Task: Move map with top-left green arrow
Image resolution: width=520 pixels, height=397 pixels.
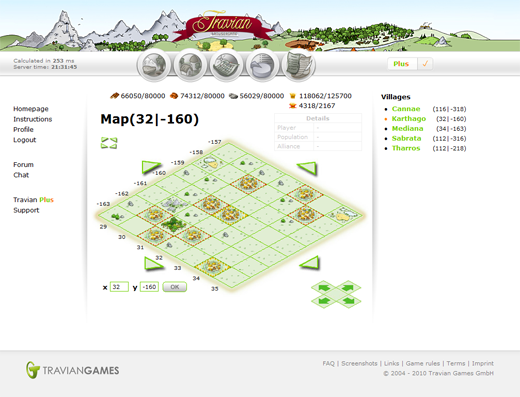Action: pos(151,167)
